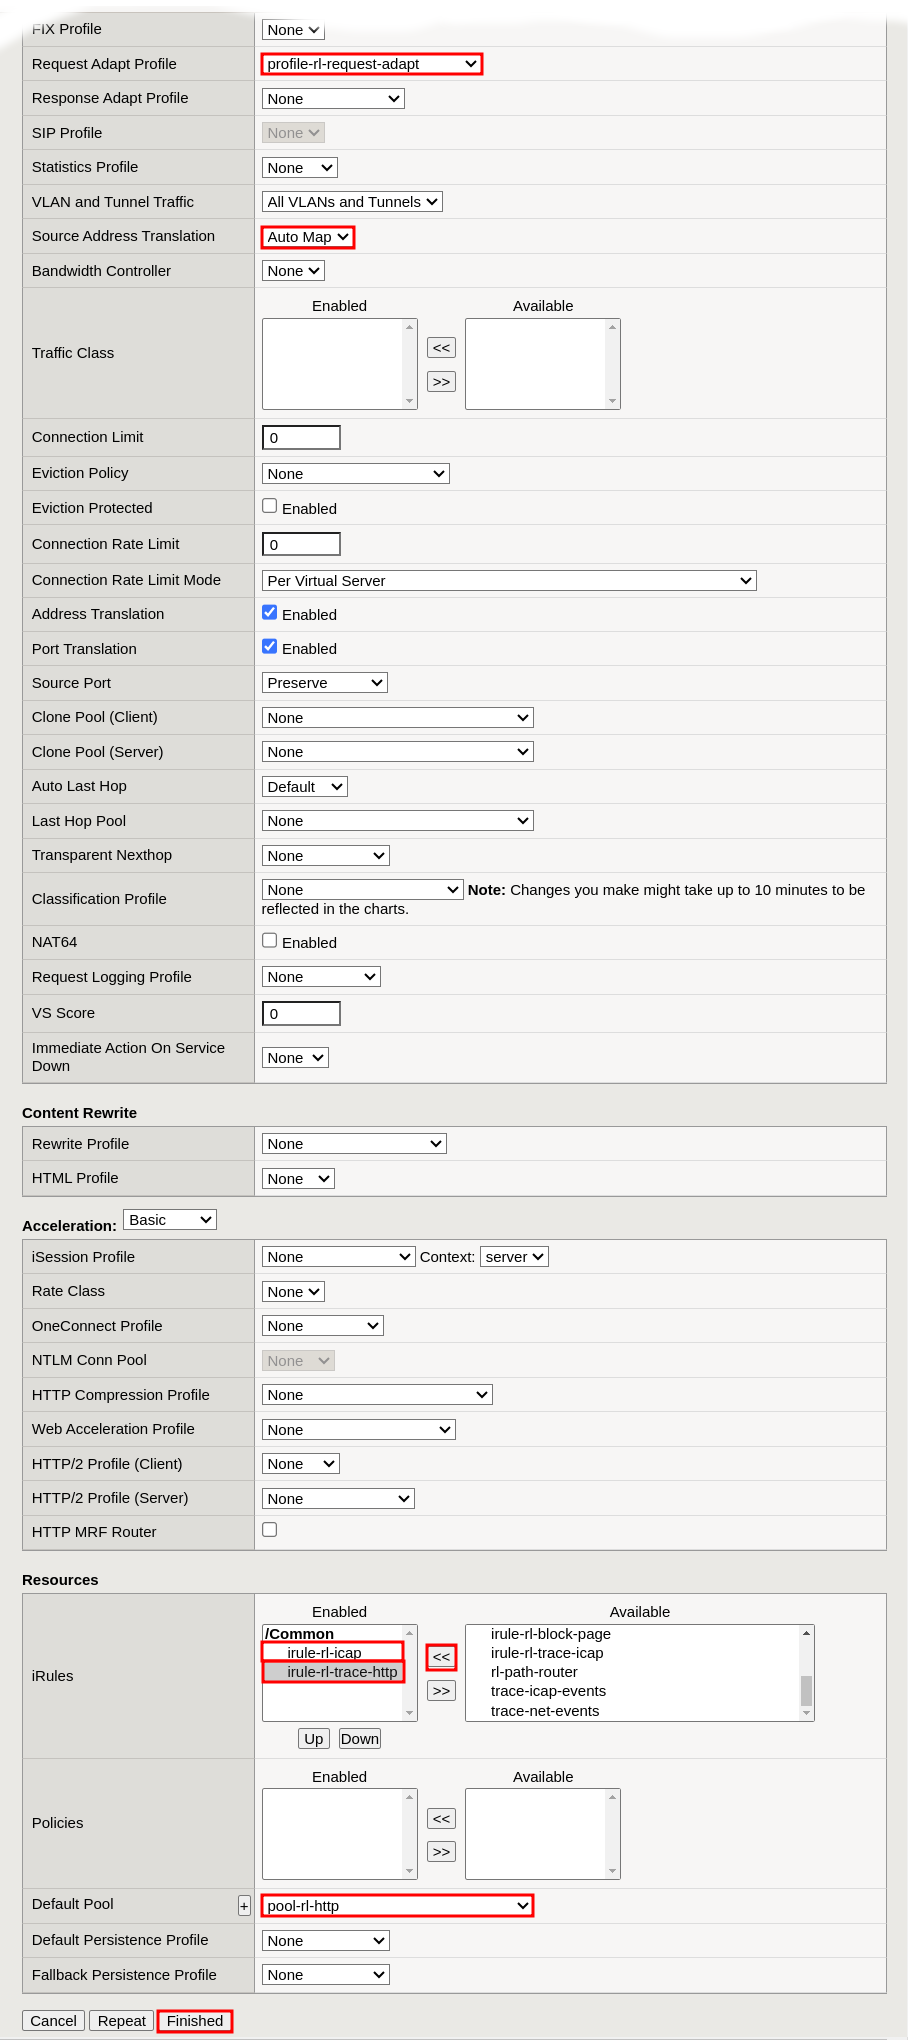Open Source Address Translation dropdown
This screenshot has height=2040, width=908.
pyautogui.click(x=308, y=237)
